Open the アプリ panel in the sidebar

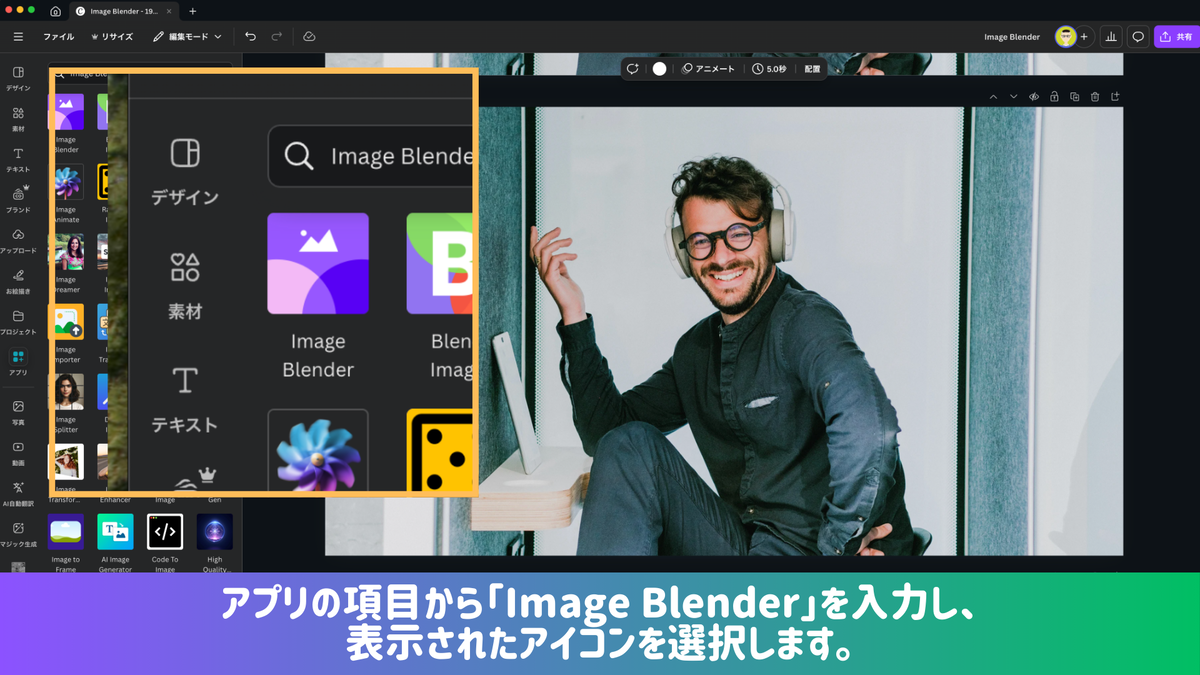click(x=18, y=362)
